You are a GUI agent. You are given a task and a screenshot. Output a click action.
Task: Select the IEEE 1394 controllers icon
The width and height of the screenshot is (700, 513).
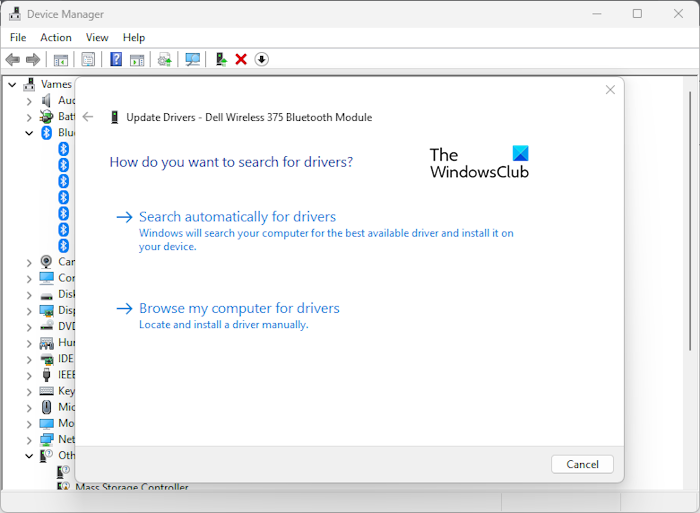pos(46,375)
